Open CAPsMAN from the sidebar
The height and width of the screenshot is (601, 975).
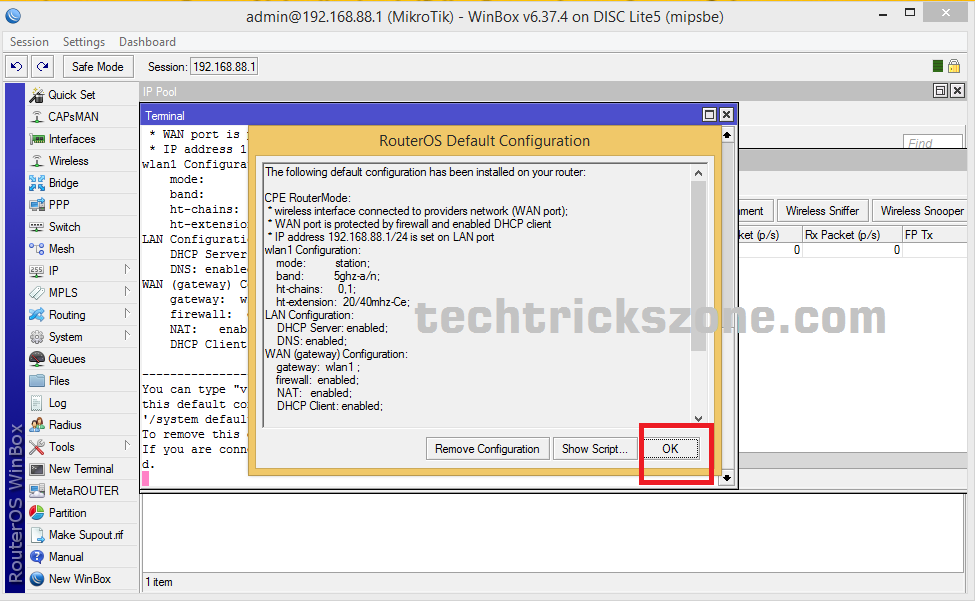[x=73, y=117]
